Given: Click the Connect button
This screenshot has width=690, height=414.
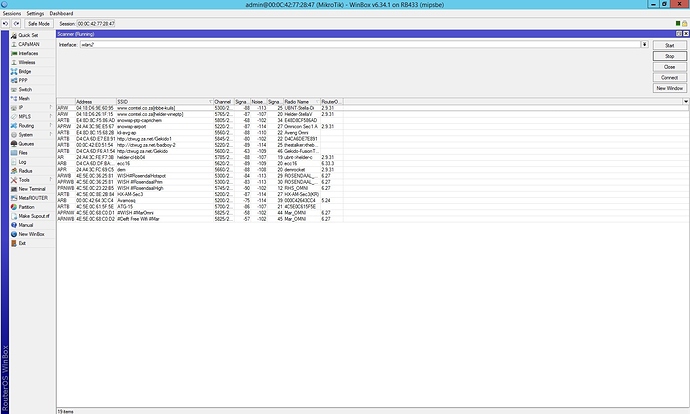Looking at the screenshot, I should pos(669,78).
